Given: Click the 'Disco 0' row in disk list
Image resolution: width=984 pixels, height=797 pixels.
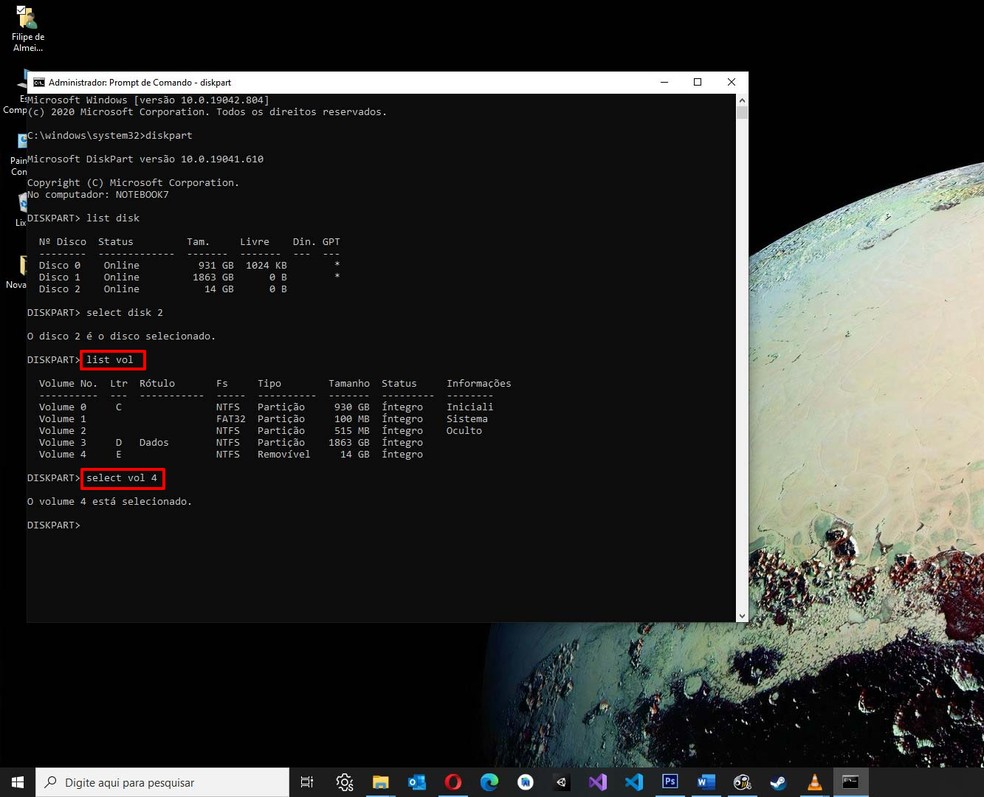Looking at the screenshot, I should coord(189,265).
